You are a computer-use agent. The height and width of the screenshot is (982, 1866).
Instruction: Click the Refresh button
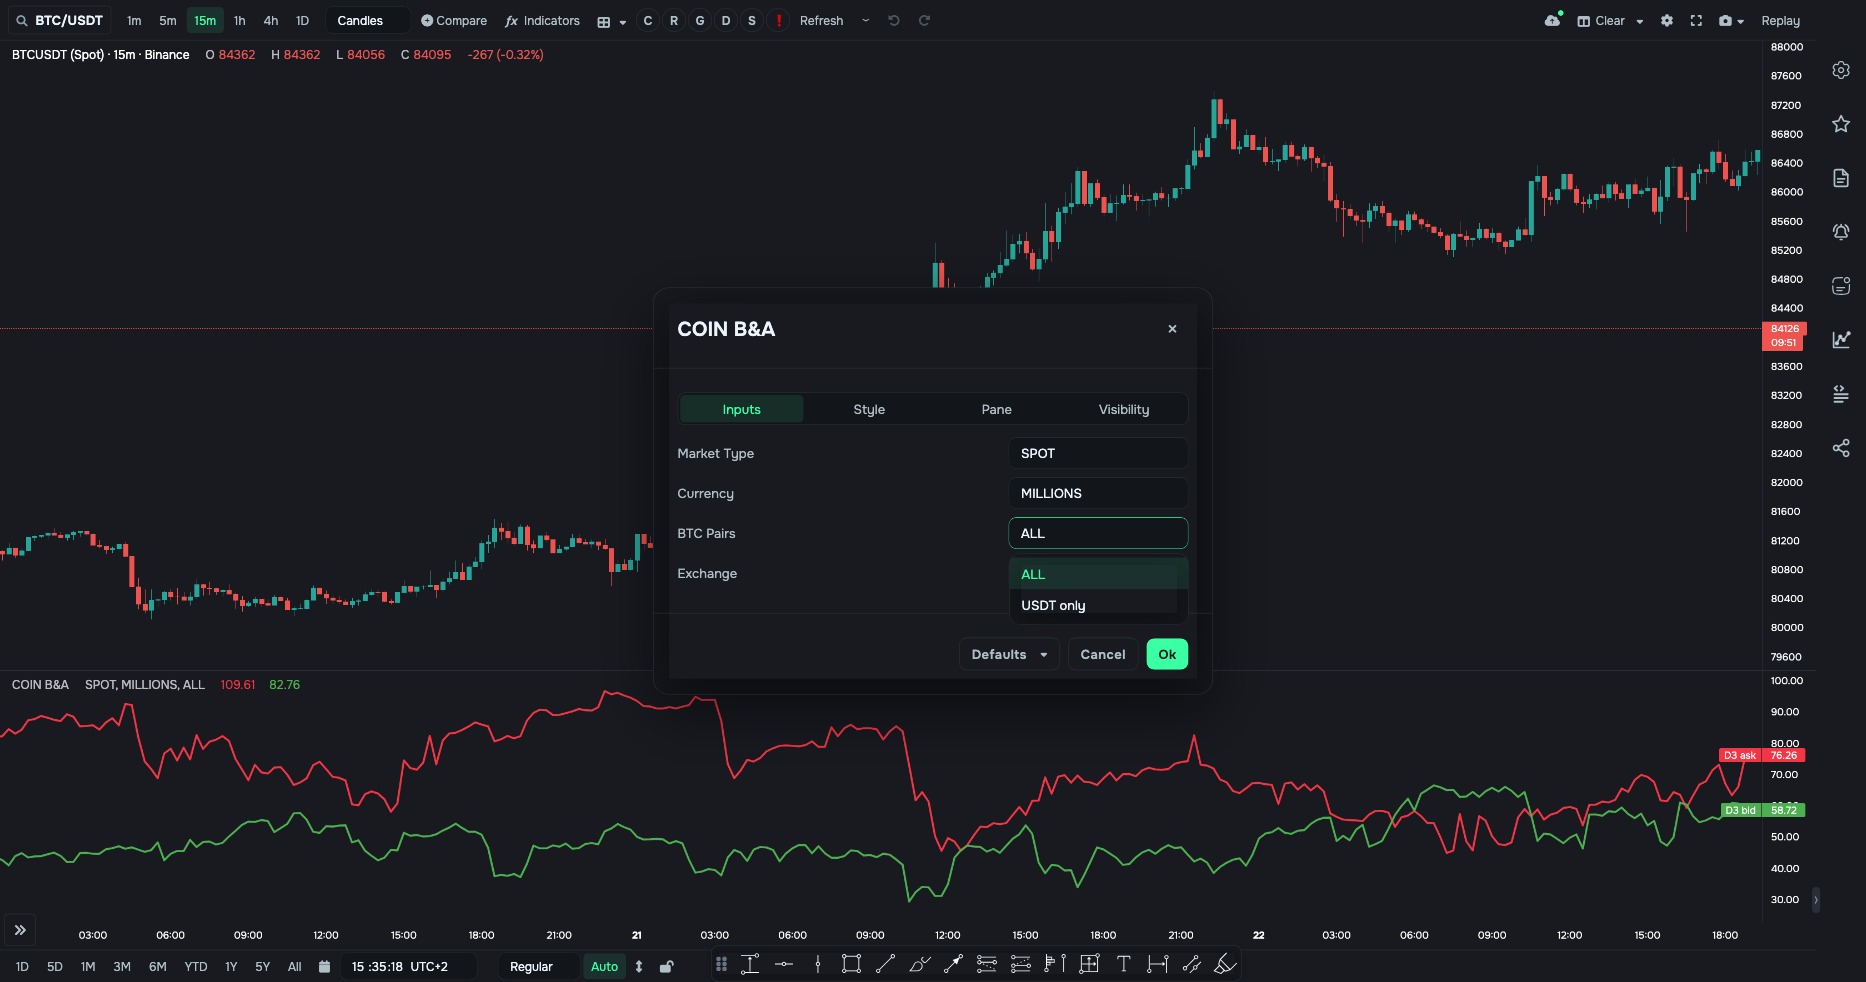point(822,20)
